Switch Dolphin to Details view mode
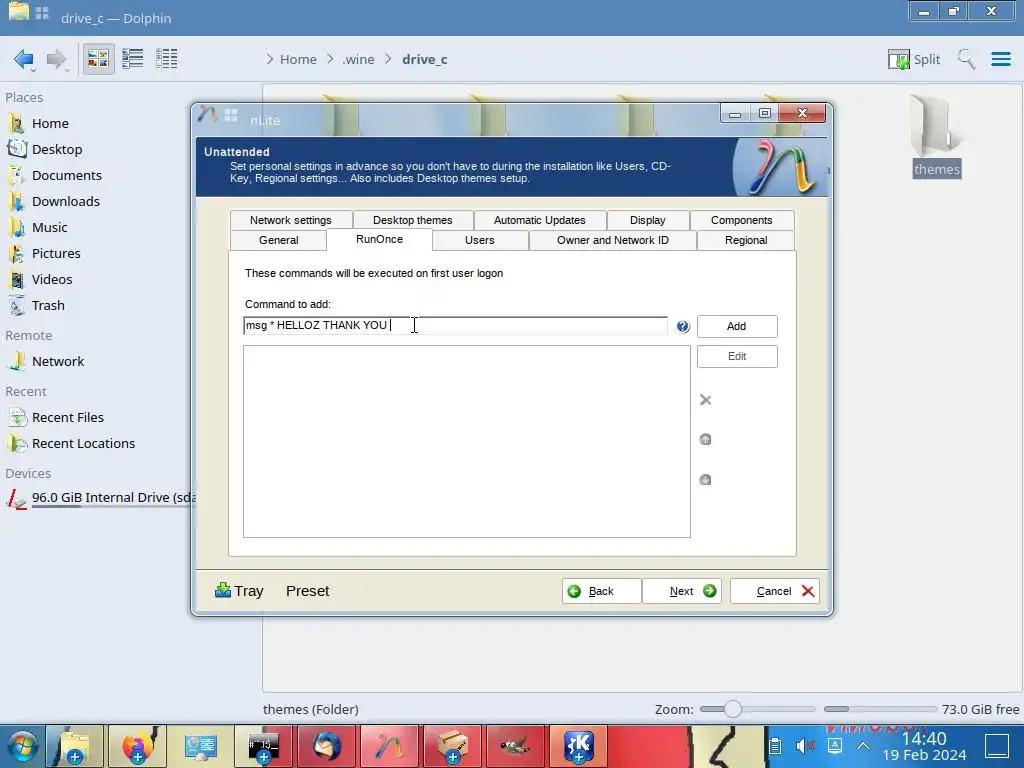This screenshot has width=1024, height=768. click(167, 59)
